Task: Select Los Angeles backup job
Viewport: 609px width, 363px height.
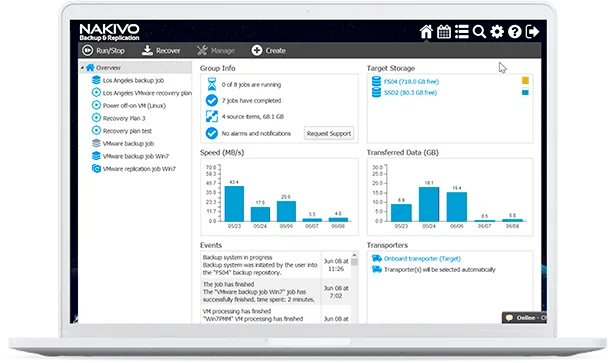Action: click(133, 80)
